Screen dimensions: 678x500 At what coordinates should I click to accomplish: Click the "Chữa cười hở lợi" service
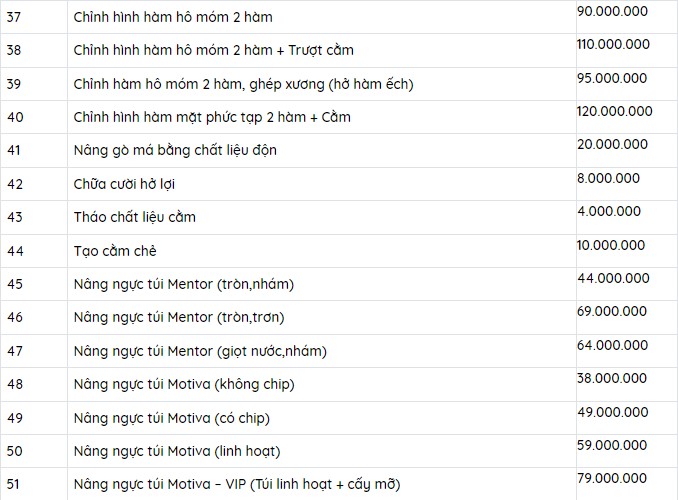(132, 184)
